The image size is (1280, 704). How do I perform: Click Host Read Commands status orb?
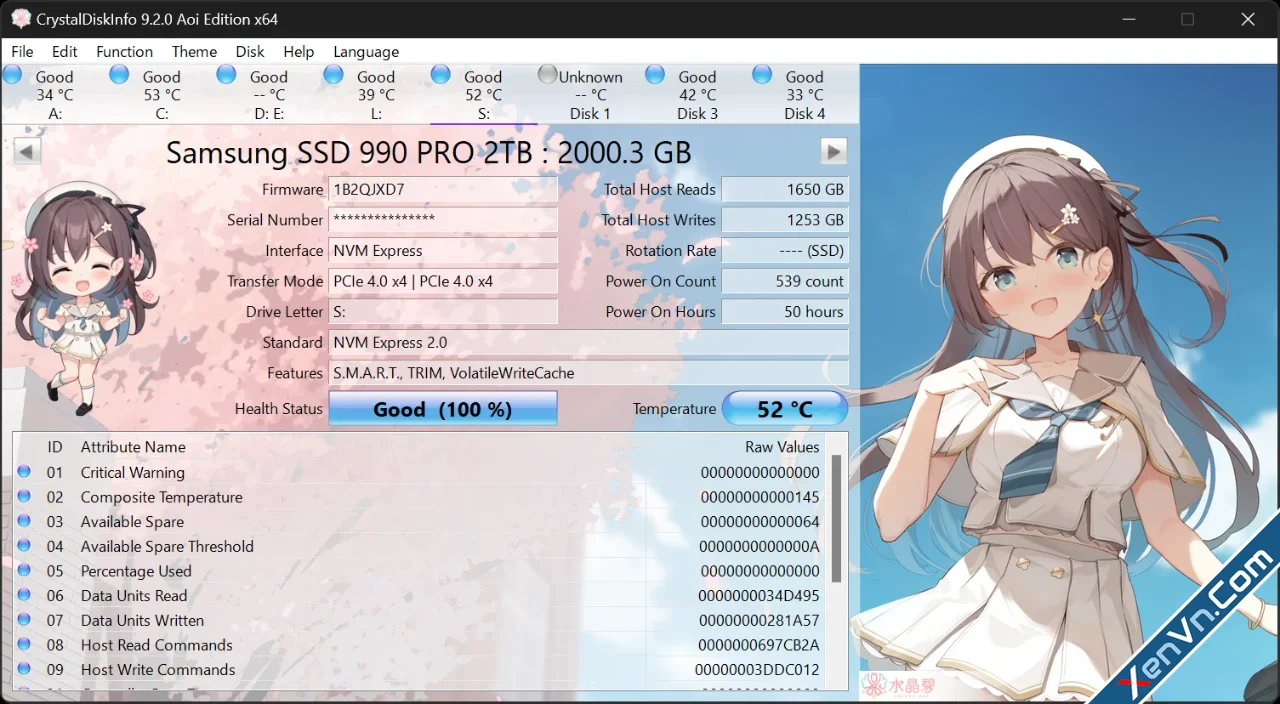[x=24, y=644]
